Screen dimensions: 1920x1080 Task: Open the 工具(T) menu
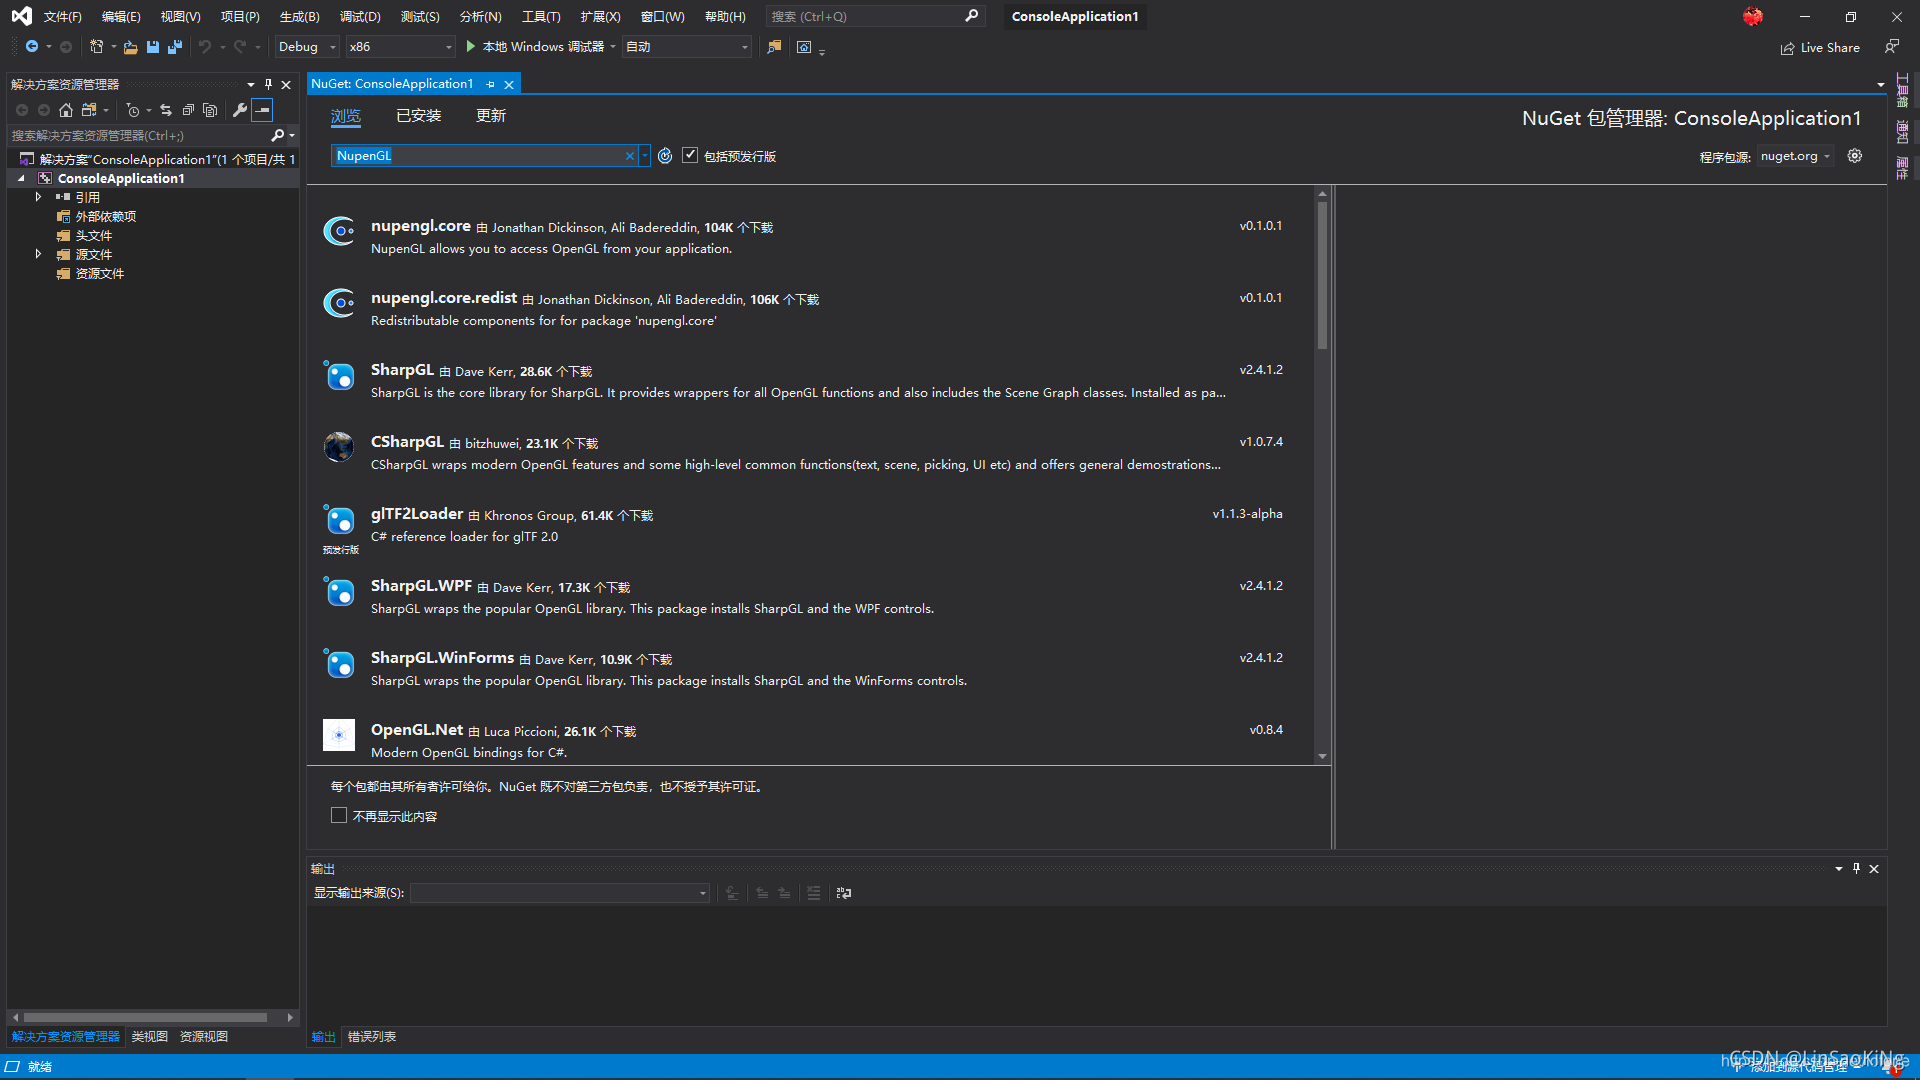tap(541, 17)
